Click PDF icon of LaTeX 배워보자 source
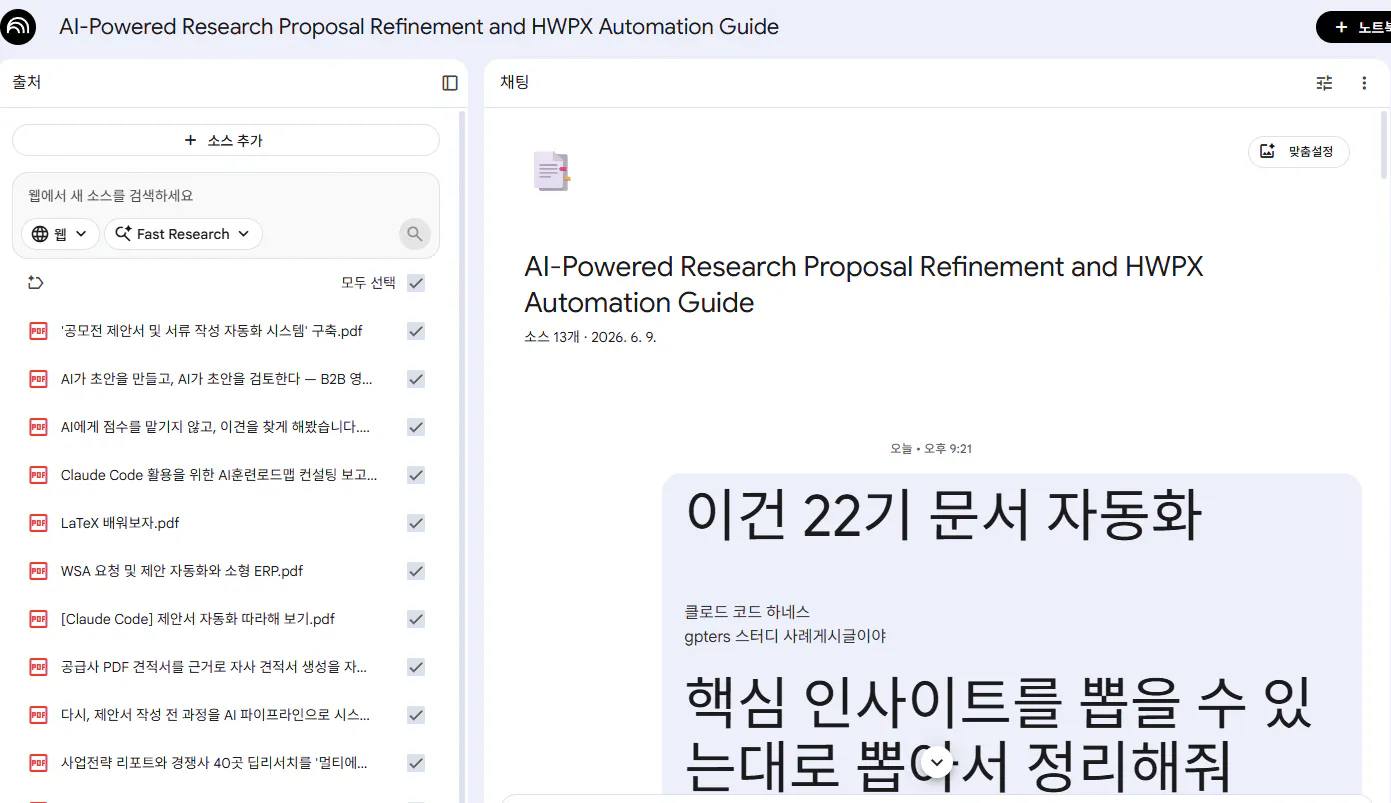 tap(38, 523)
